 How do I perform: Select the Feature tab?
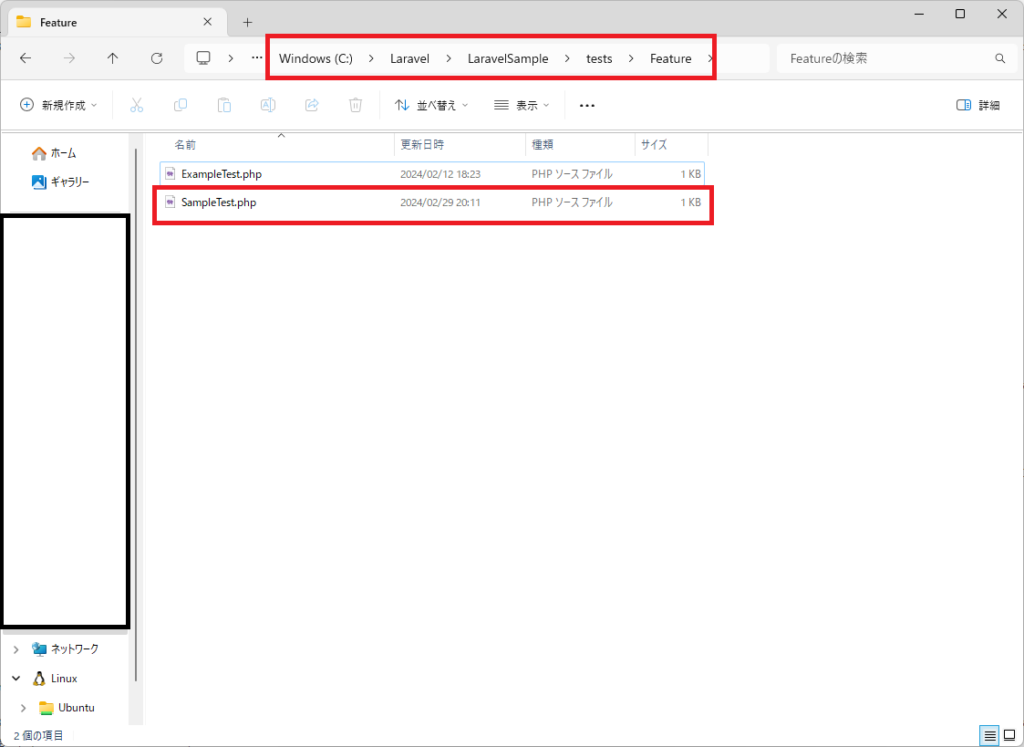pyautogui.click(x=118, y=22)
